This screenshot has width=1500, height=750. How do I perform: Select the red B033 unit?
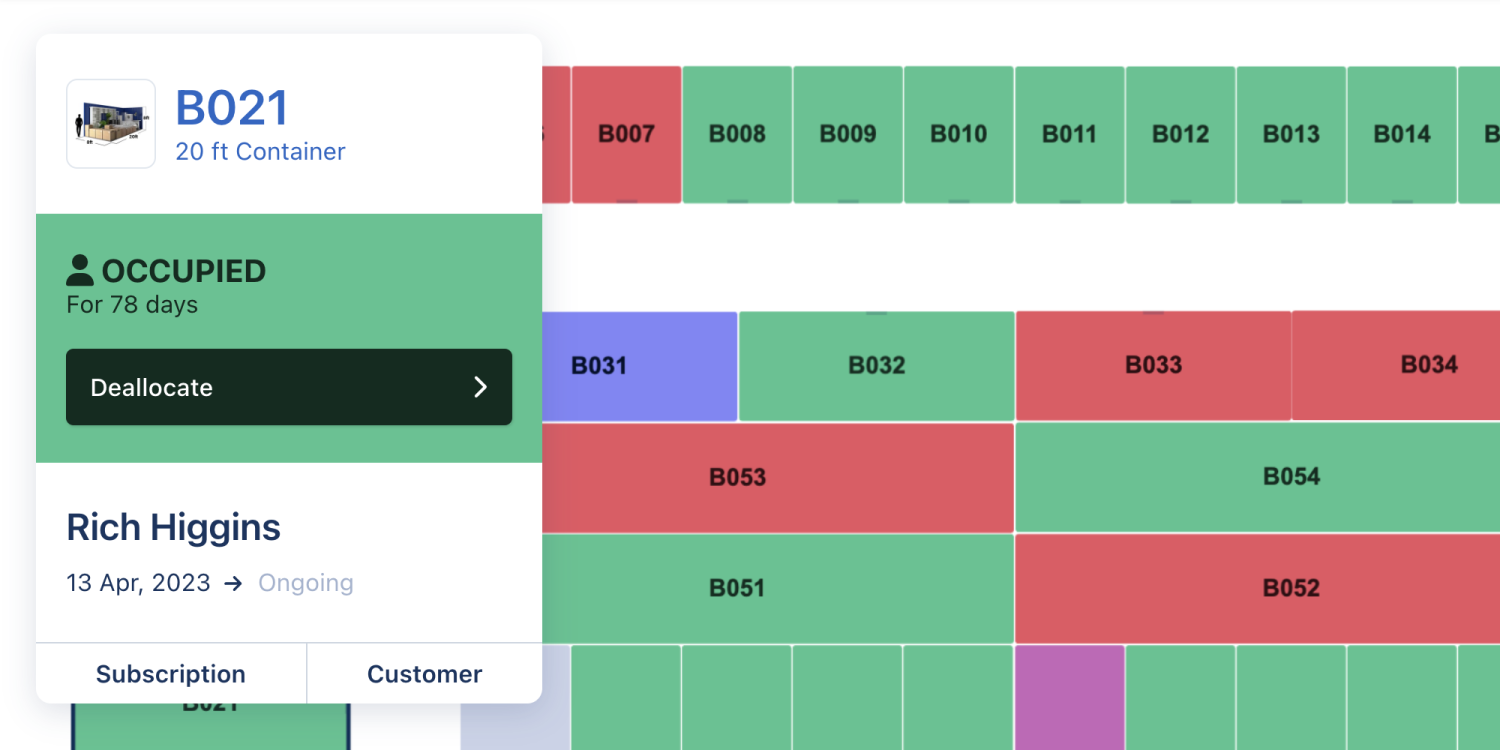coord(1153,365)
